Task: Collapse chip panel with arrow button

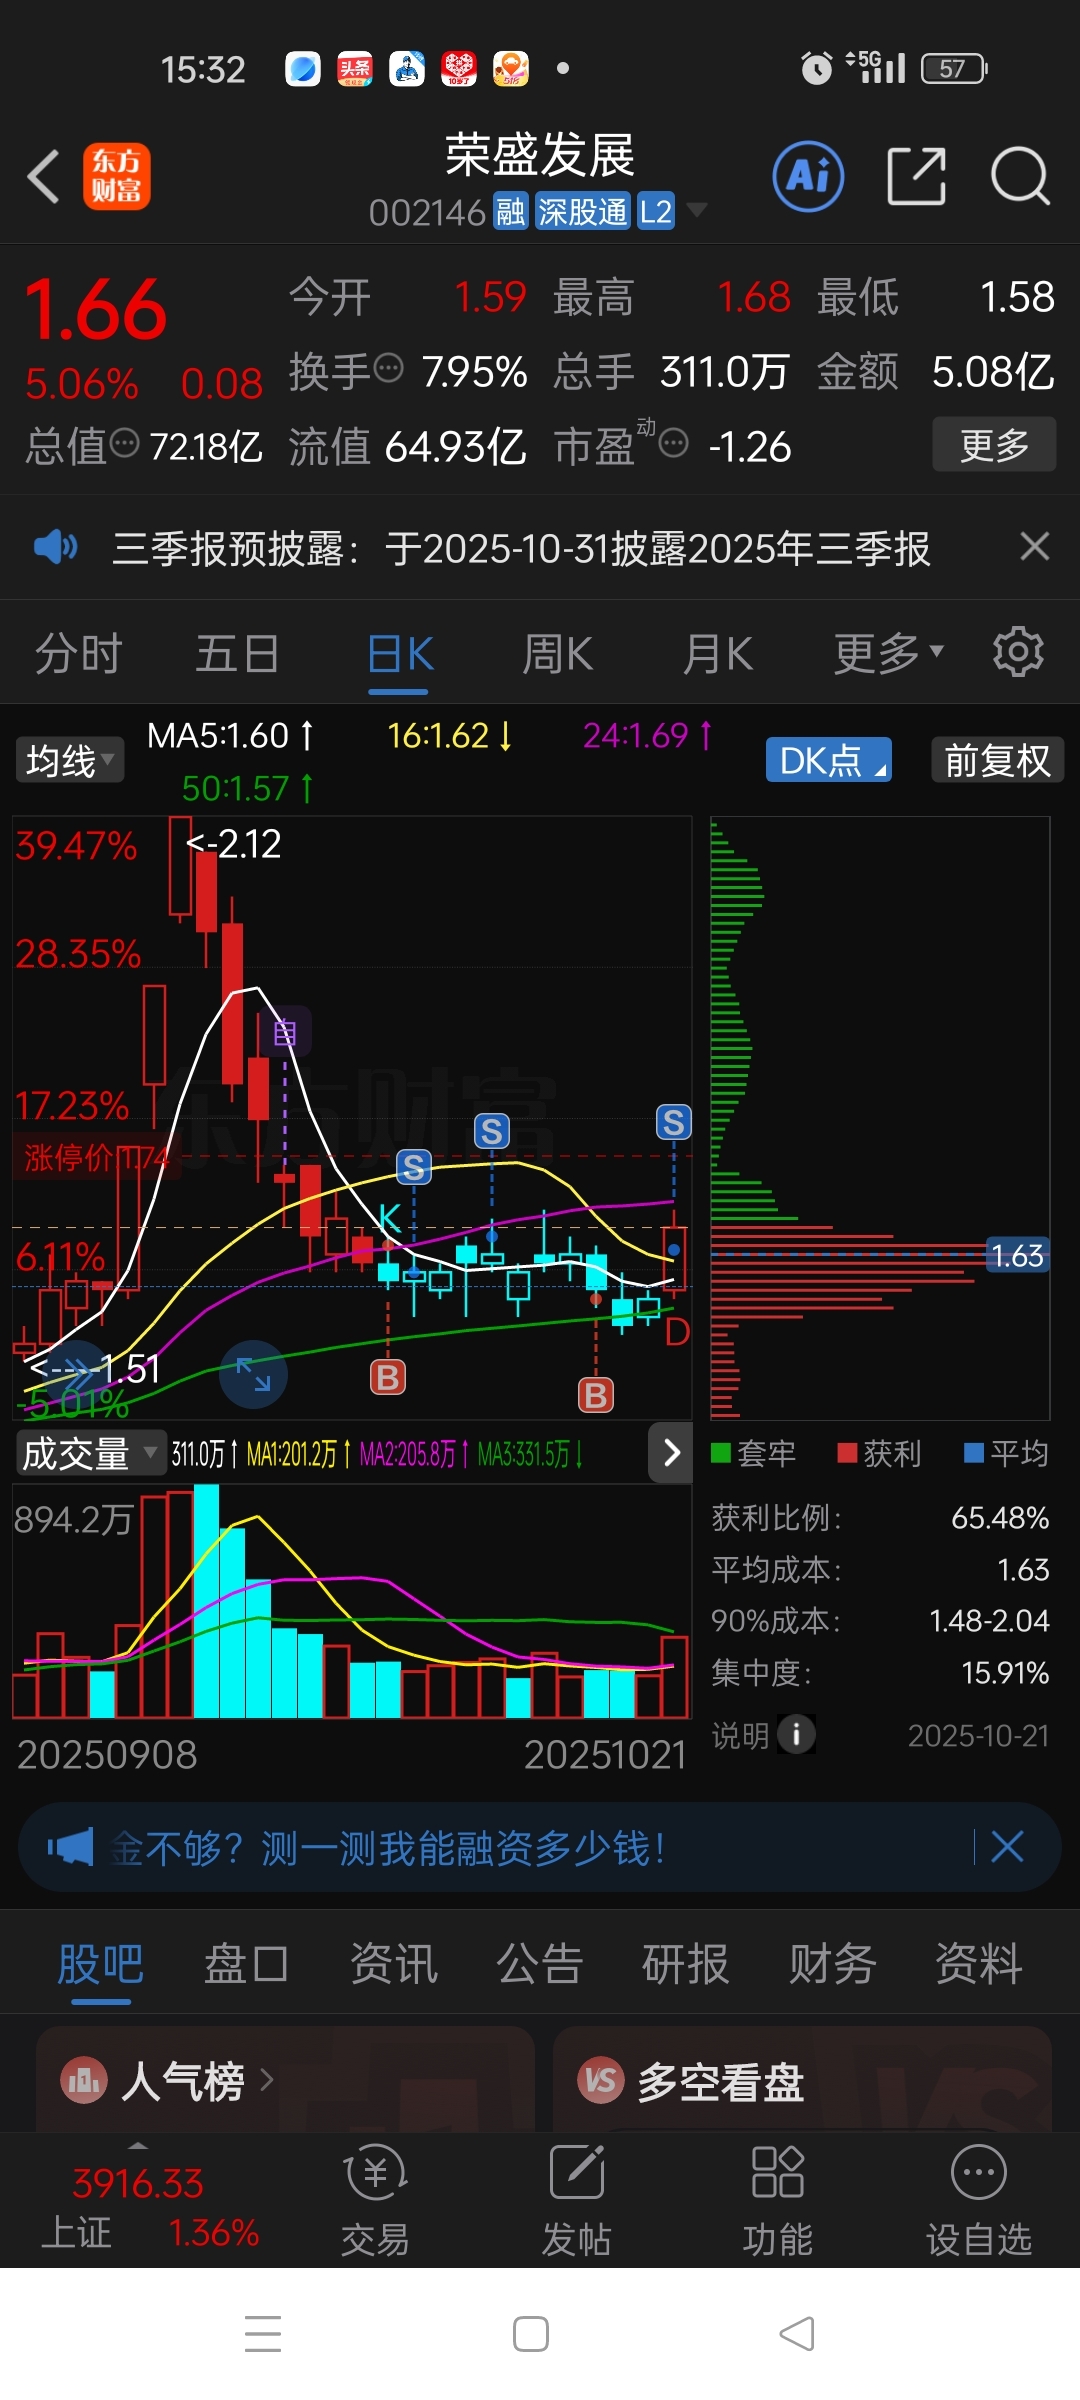Action: [x=671, y=1452]
